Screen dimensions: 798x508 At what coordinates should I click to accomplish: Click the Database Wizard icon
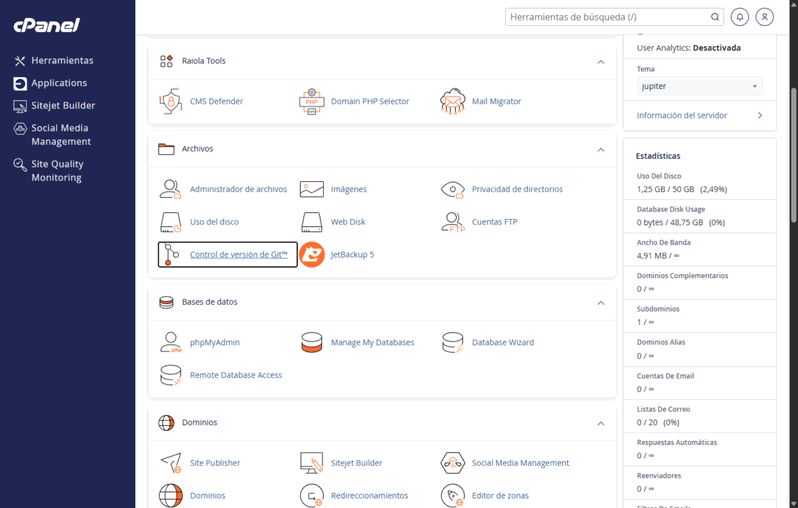tap(452, 342)
